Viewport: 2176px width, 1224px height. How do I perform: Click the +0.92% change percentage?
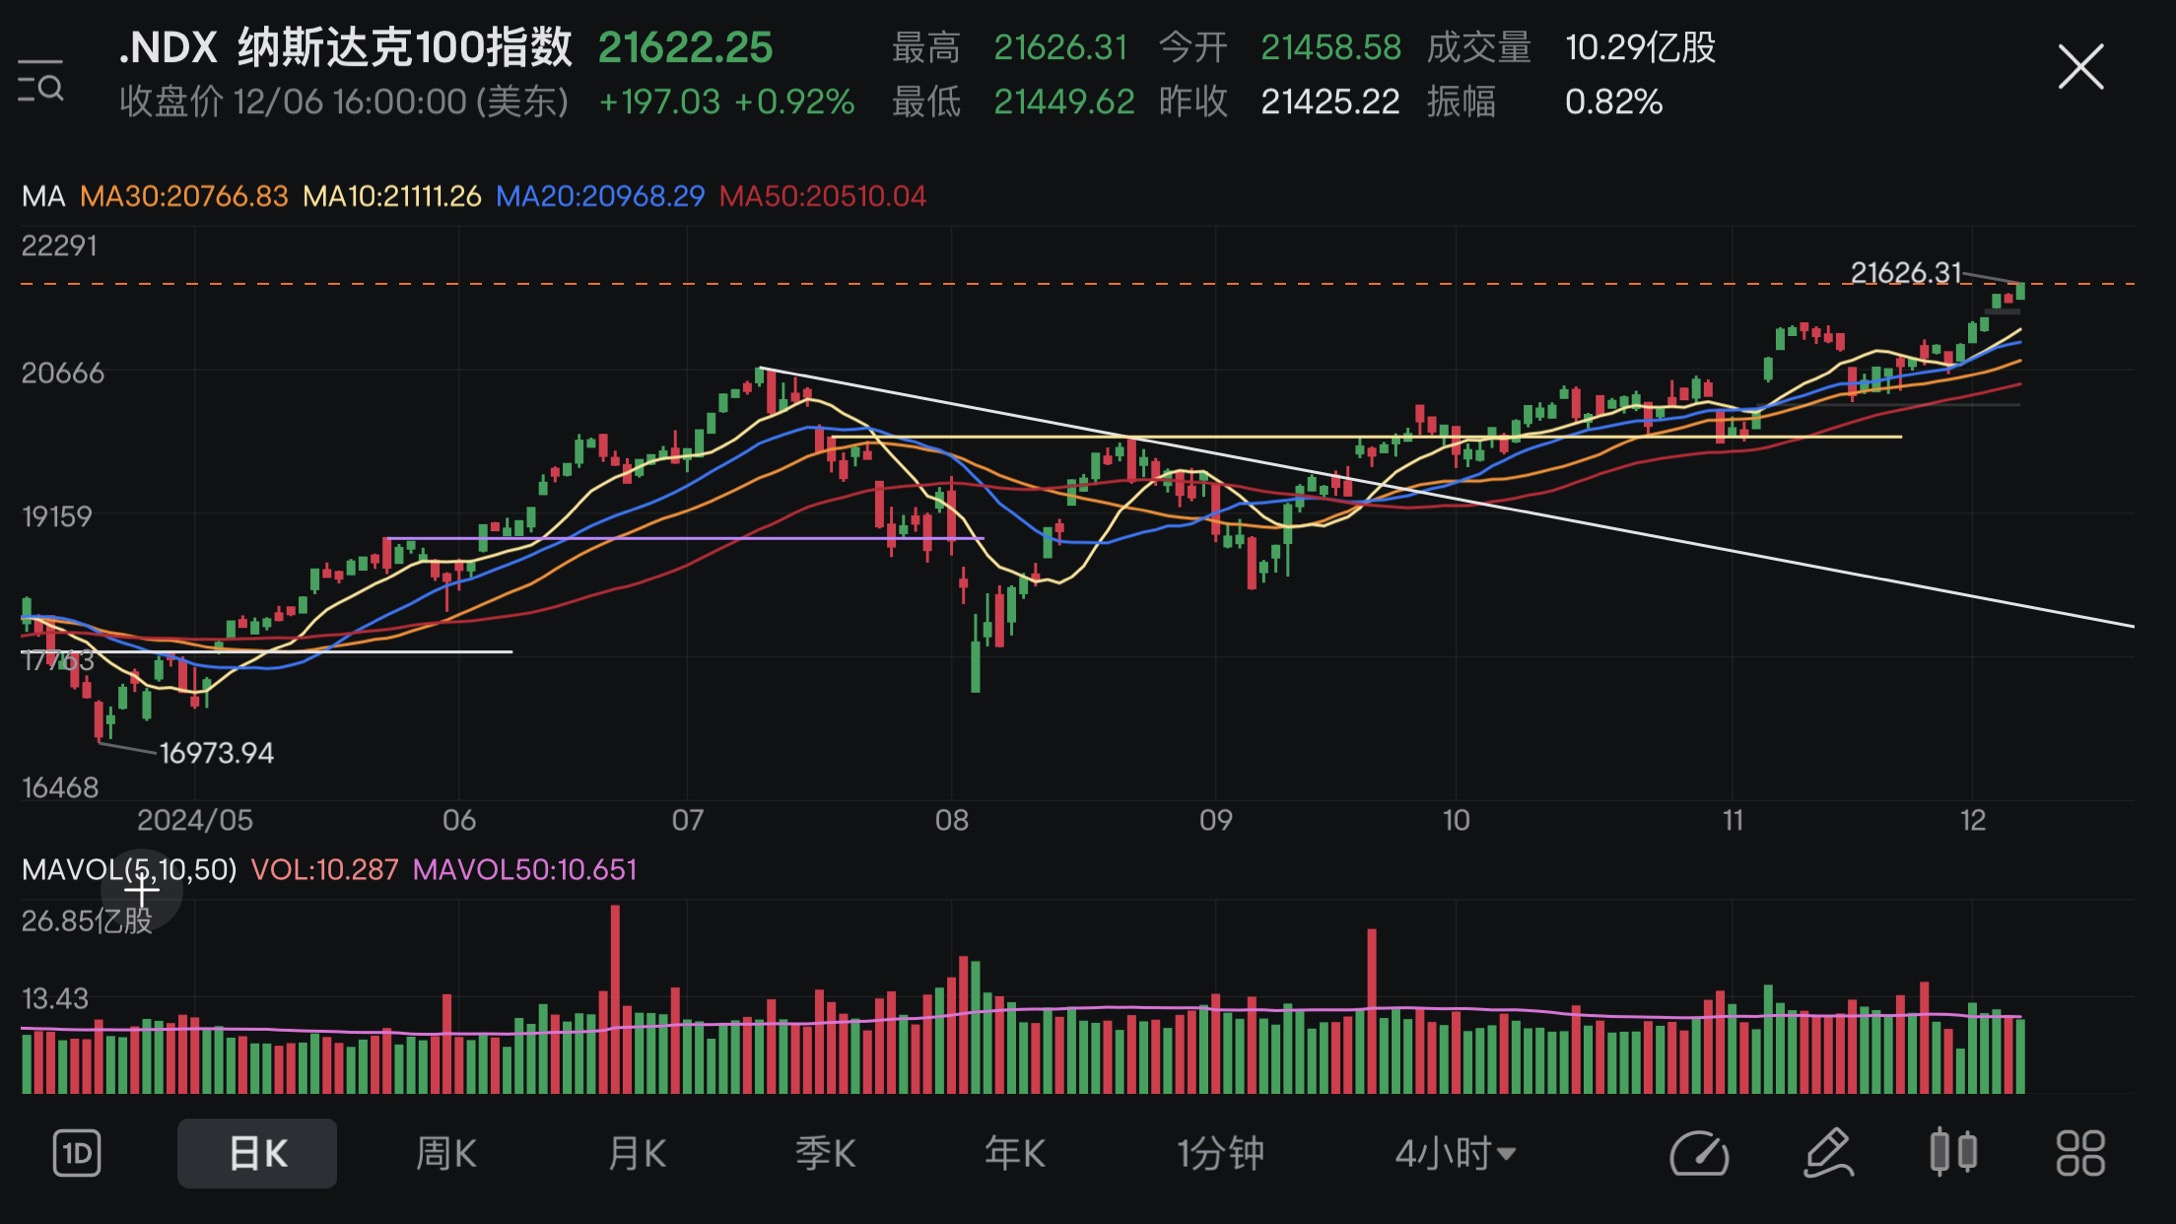point(795,102)
